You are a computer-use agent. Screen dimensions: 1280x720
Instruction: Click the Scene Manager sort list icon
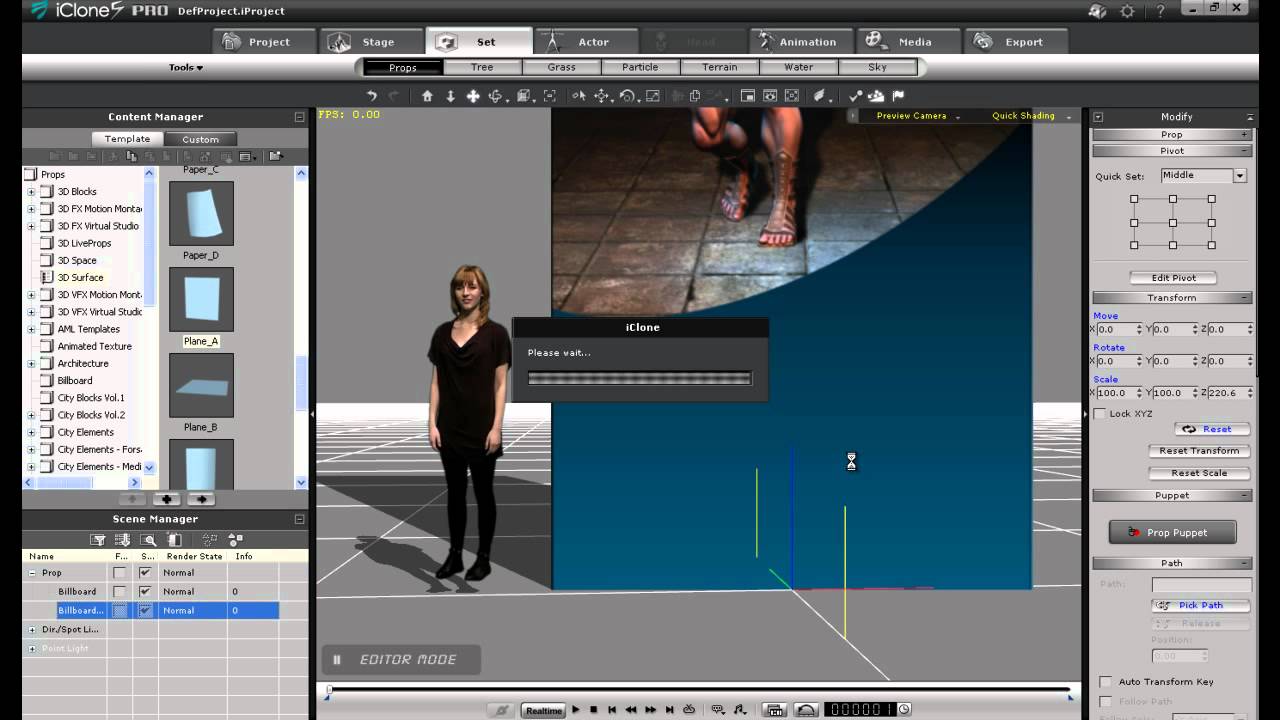click(x=122, y=539)
